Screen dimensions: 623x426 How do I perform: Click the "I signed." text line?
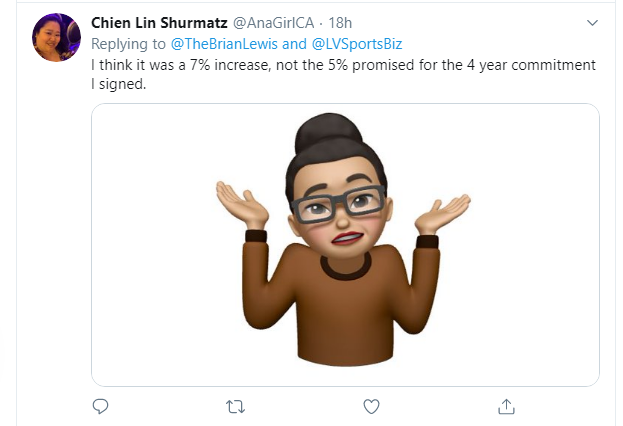[x=120, y=85]
